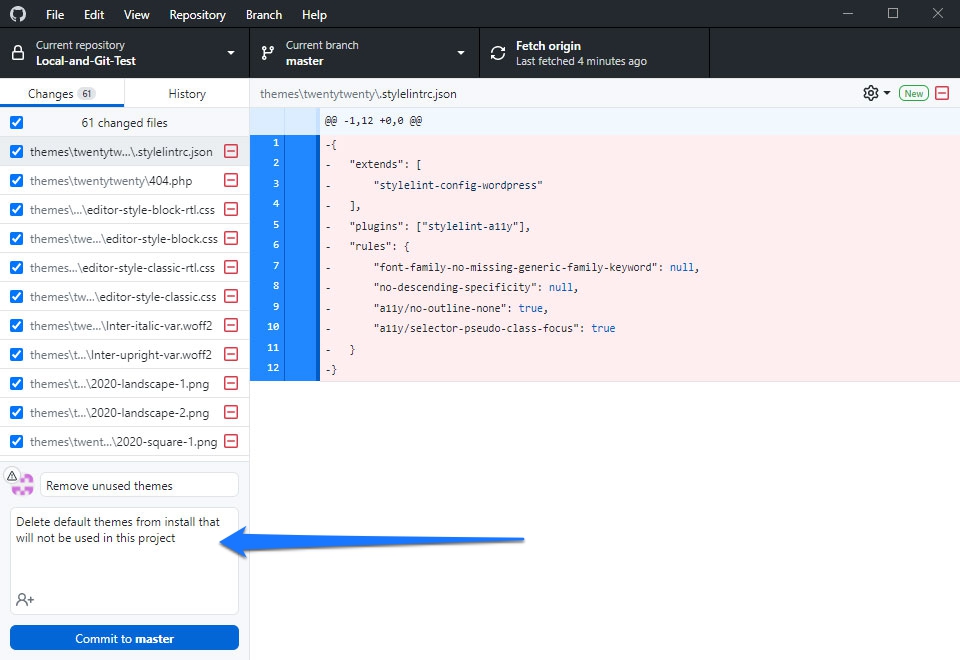Toggle the 61 changed files select-all checkbox
This screenshot has height=660, width=960.
coord(17,122)
